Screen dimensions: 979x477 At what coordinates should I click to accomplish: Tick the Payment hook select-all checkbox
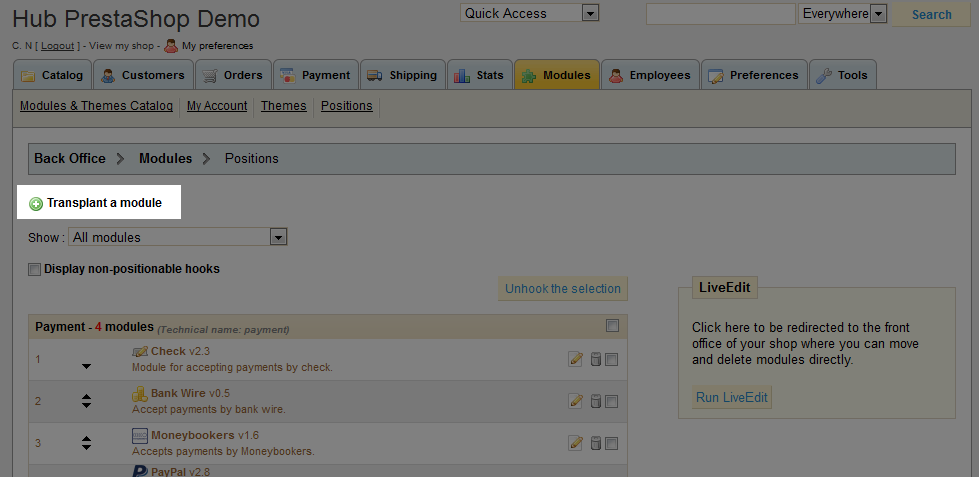[x=612, y=326]
